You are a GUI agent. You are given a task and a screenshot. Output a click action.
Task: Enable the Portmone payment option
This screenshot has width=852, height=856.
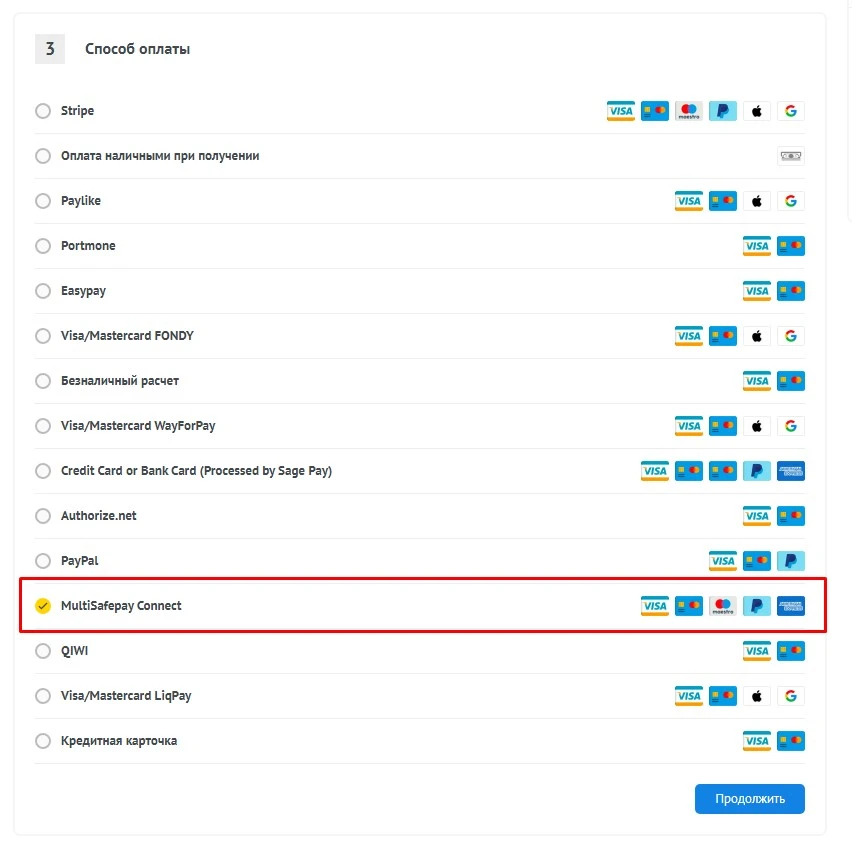42,245
